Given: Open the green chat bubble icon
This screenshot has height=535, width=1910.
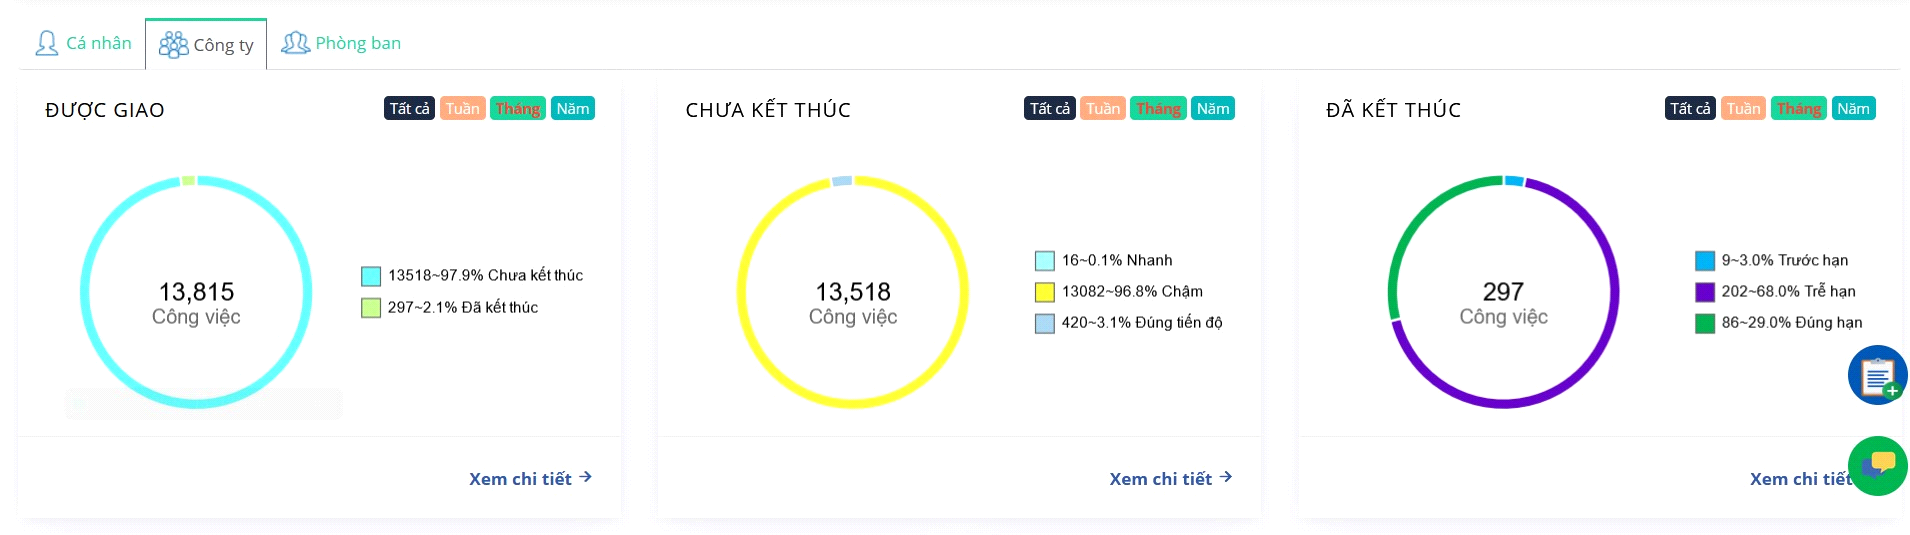Looking at the screenshot, I should (1877, 465).
